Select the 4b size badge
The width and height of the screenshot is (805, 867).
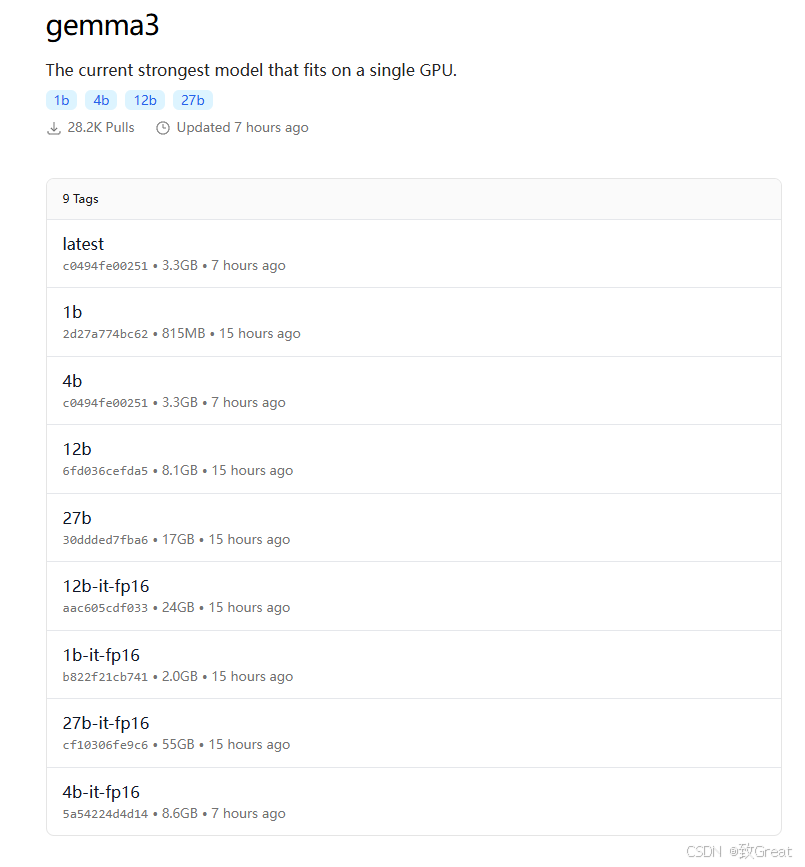[x=101, y=100]
